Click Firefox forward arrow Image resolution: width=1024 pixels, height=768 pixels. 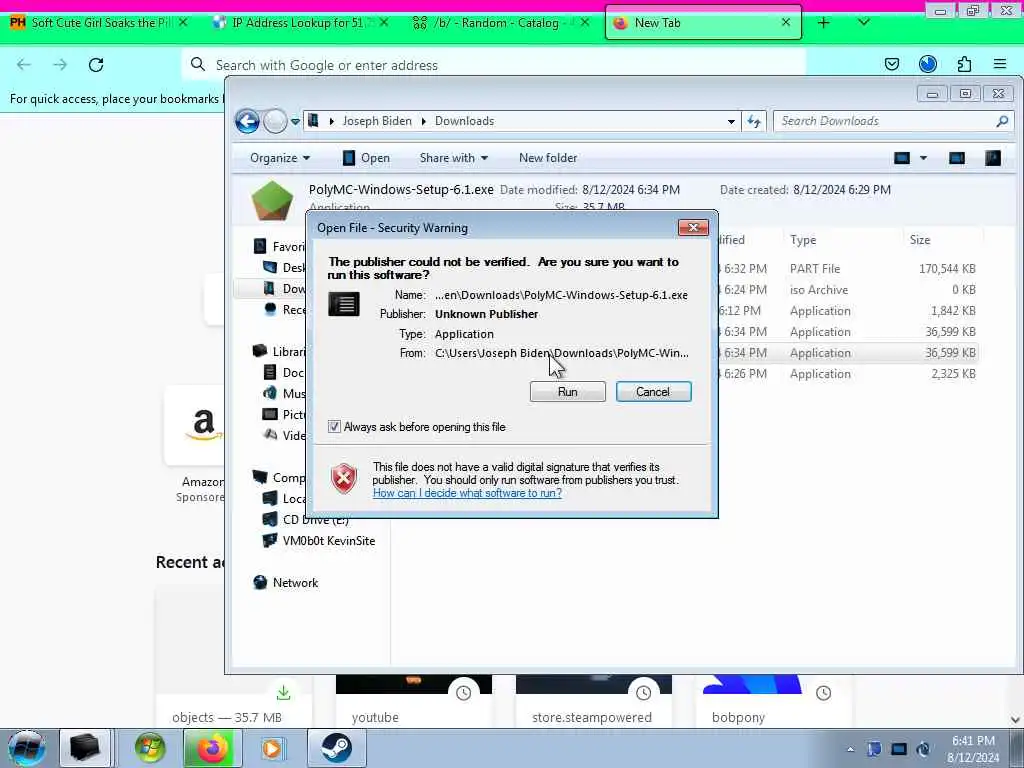[x=60, y=65]
